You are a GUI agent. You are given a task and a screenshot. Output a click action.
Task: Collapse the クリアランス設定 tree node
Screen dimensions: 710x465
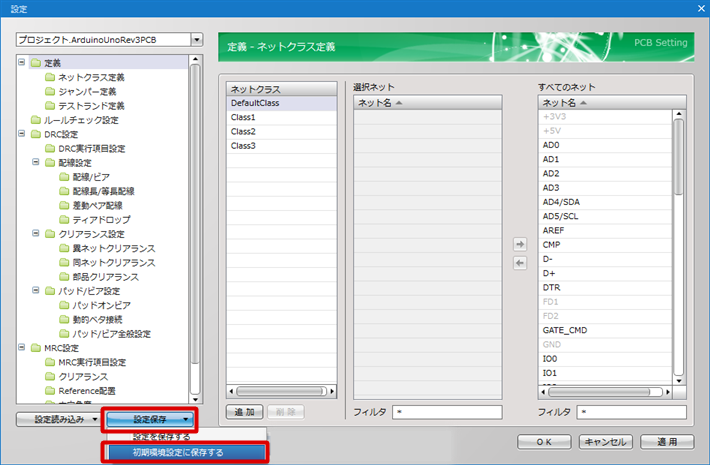[36, 234]
